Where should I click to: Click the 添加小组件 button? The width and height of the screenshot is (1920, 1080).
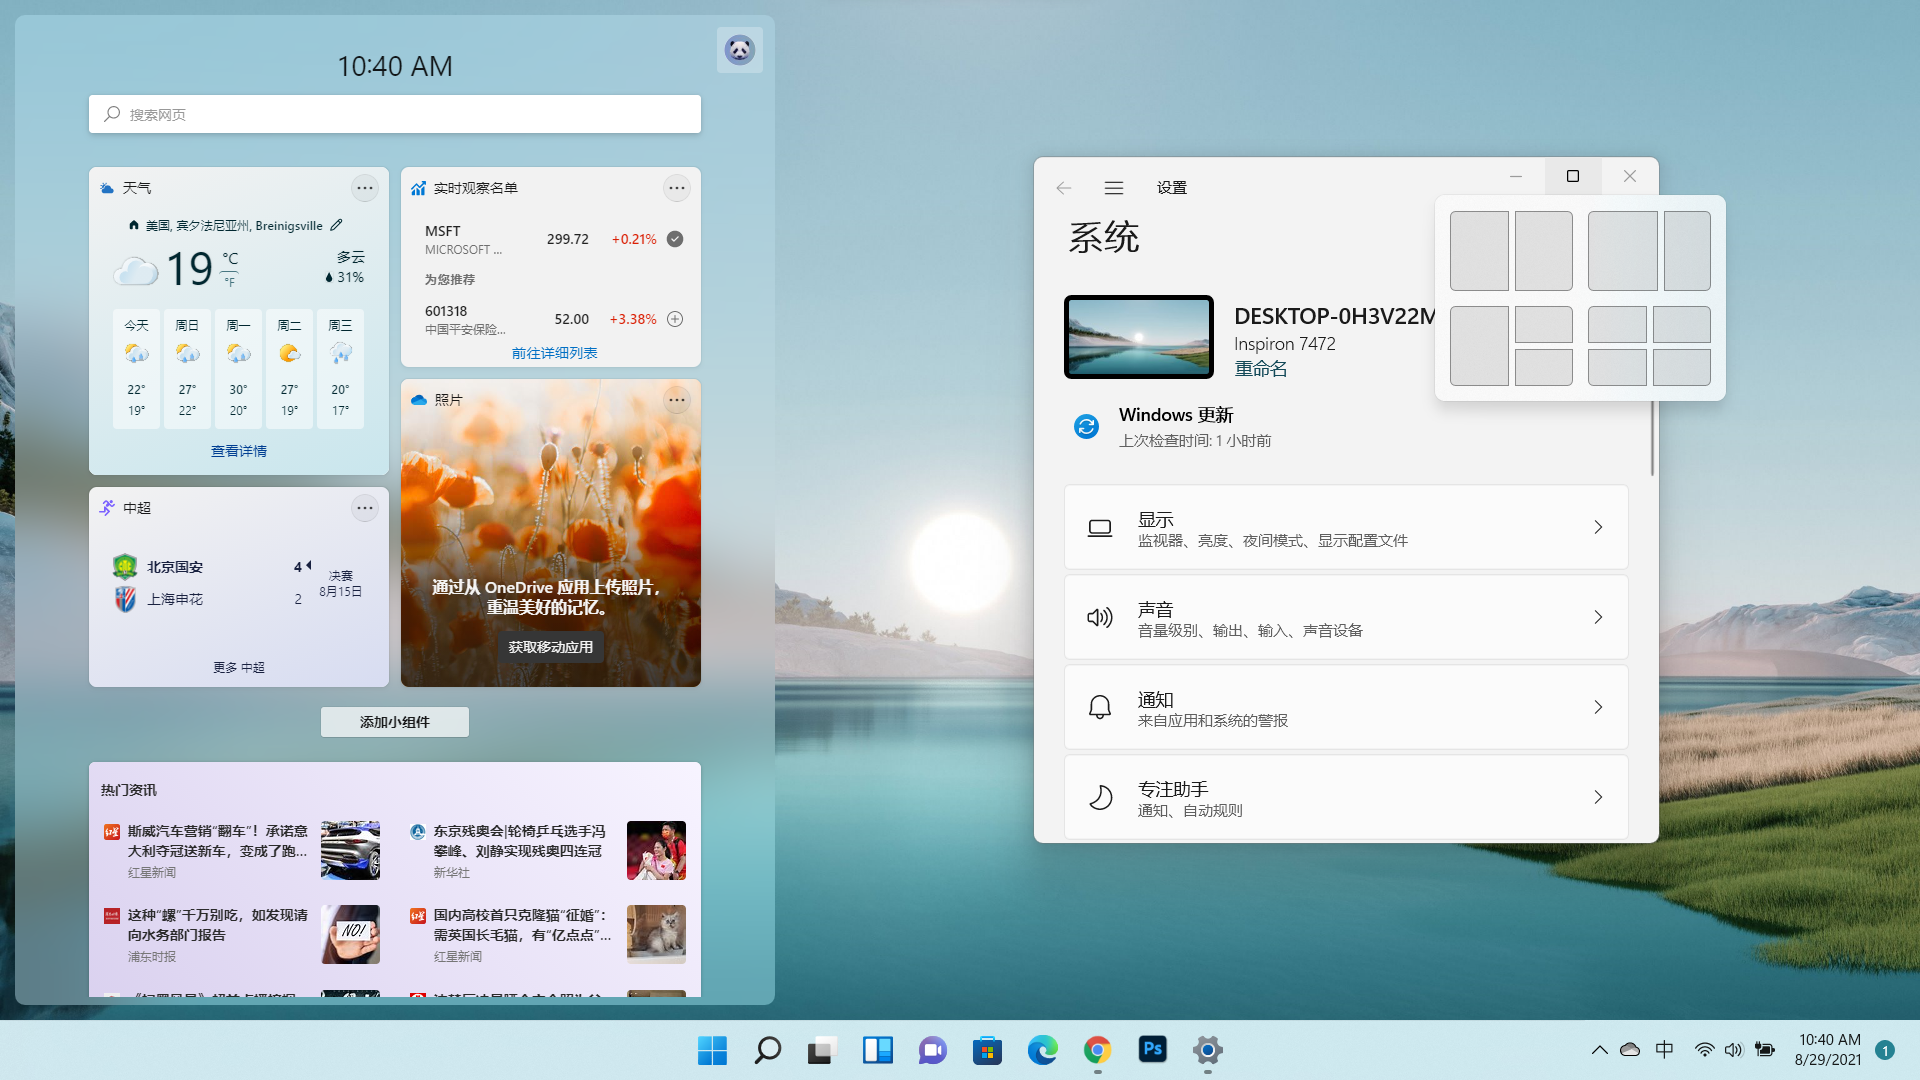point(394,721)
